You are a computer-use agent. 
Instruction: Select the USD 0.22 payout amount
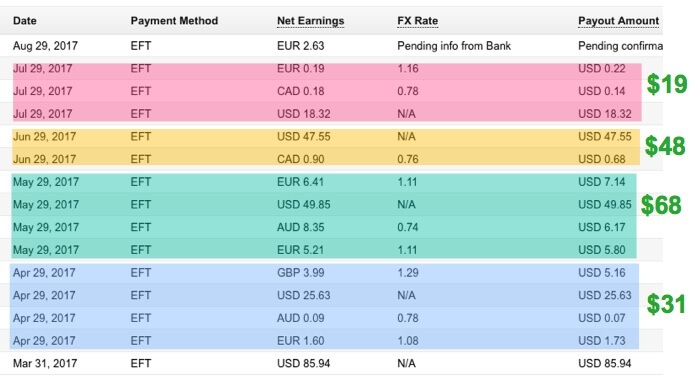602,69
